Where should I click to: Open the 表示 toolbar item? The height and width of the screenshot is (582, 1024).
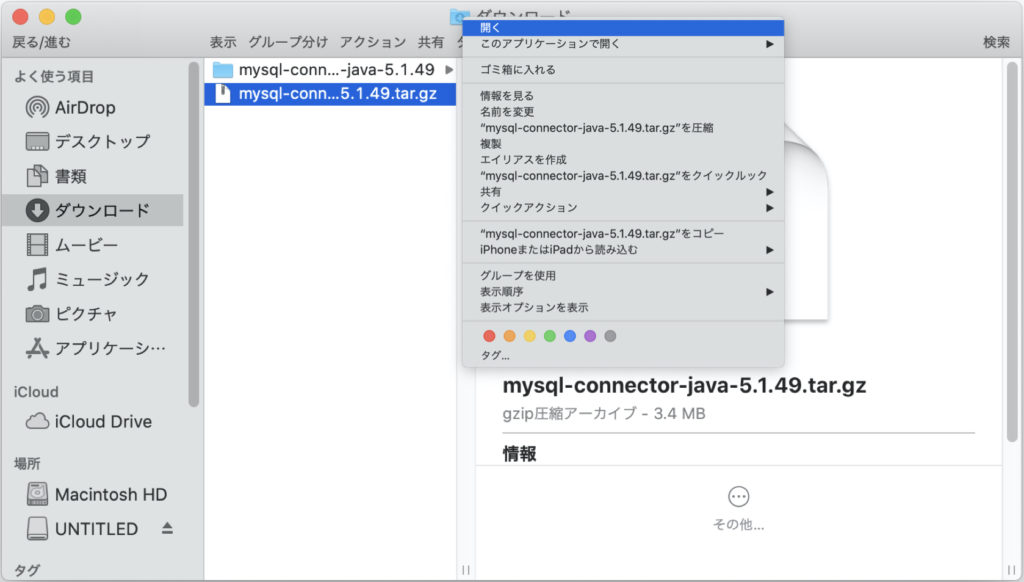click(223, 42)
